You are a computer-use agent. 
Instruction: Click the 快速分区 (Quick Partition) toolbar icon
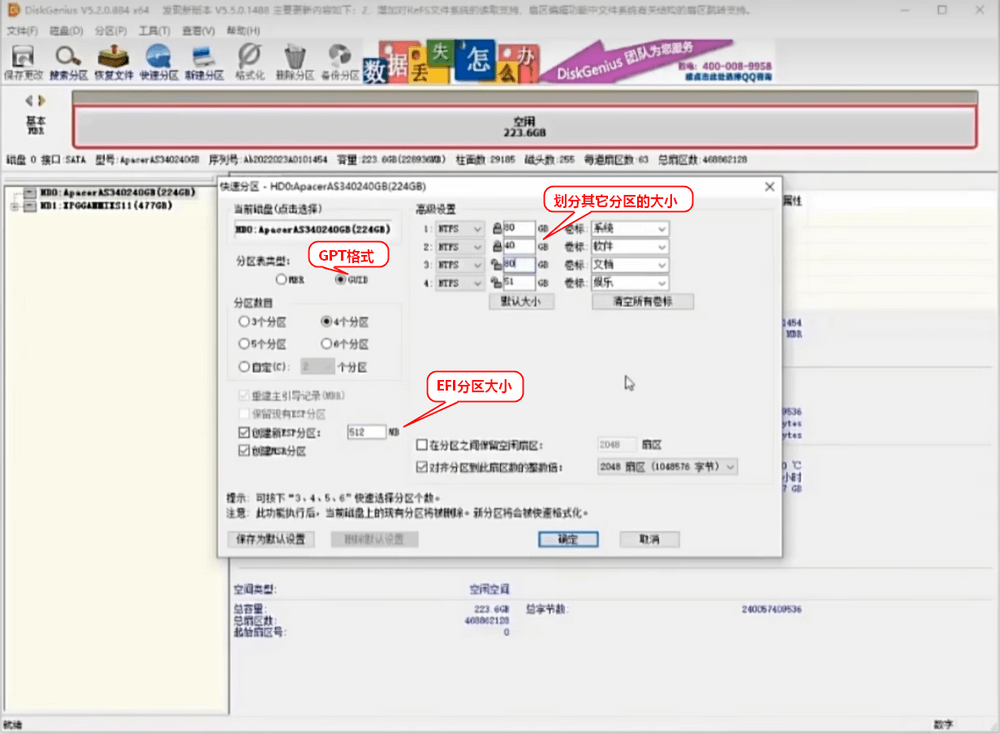pos(158,62)
